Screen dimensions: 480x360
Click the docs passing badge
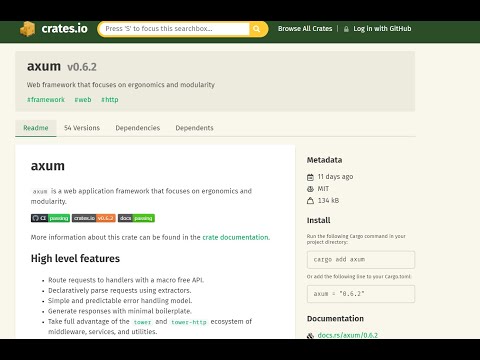click(x=136, y=218)
